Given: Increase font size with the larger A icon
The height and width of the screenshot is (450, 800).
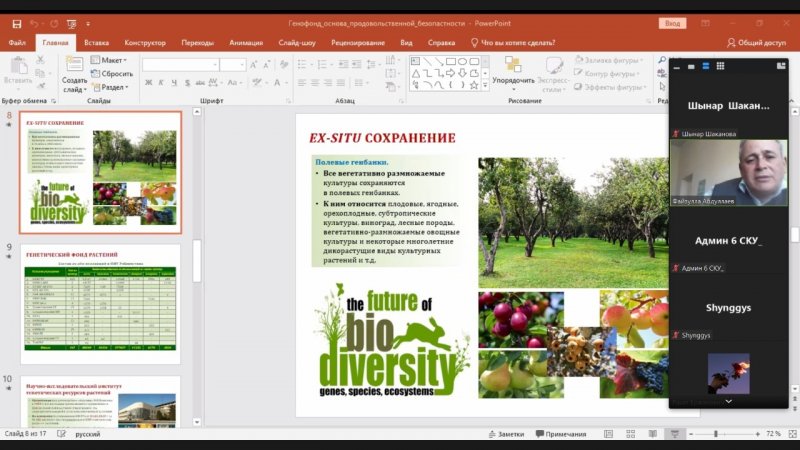Looking at the screenshot, I should 254,65.
